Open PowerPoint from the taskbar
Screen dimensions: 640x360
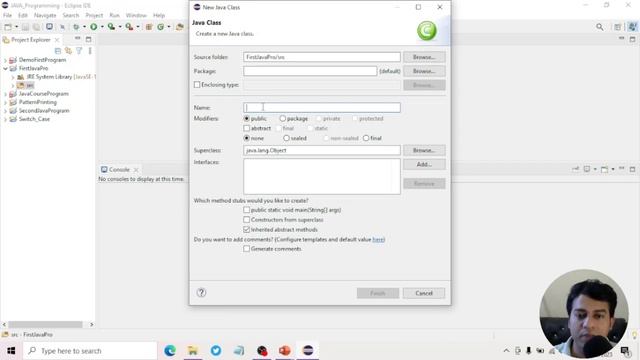[284, 351]
